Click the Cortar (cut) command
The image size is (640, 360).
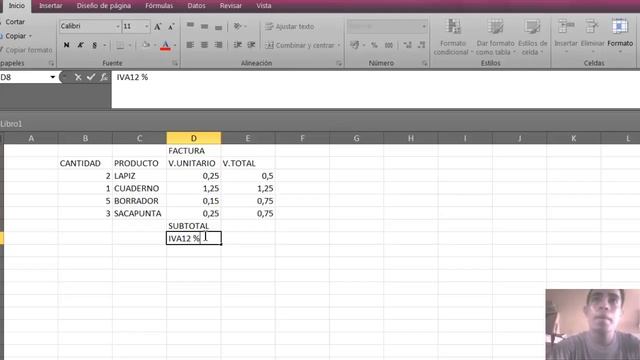pos(13,22)
